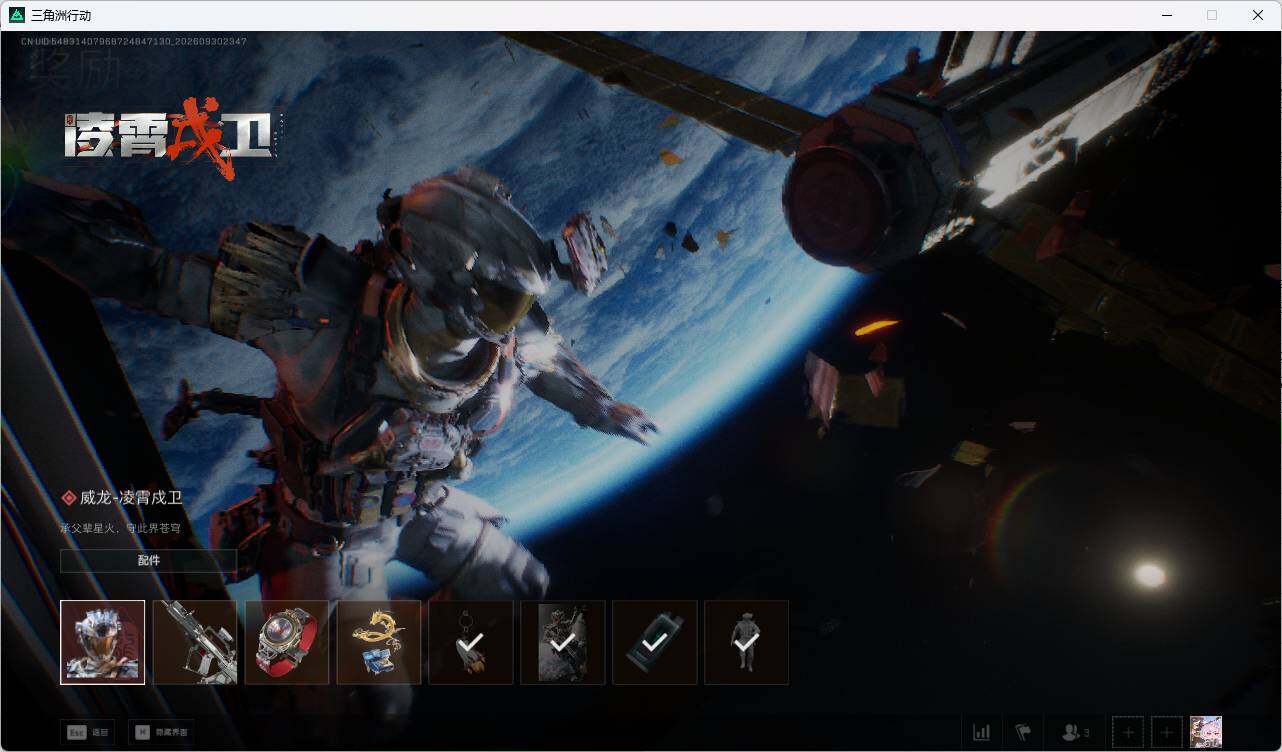This screenshot has width=1282, height=752.
Task: Click the 三角洲行动 title bar app icon
Action: click(x=16, y=15)
